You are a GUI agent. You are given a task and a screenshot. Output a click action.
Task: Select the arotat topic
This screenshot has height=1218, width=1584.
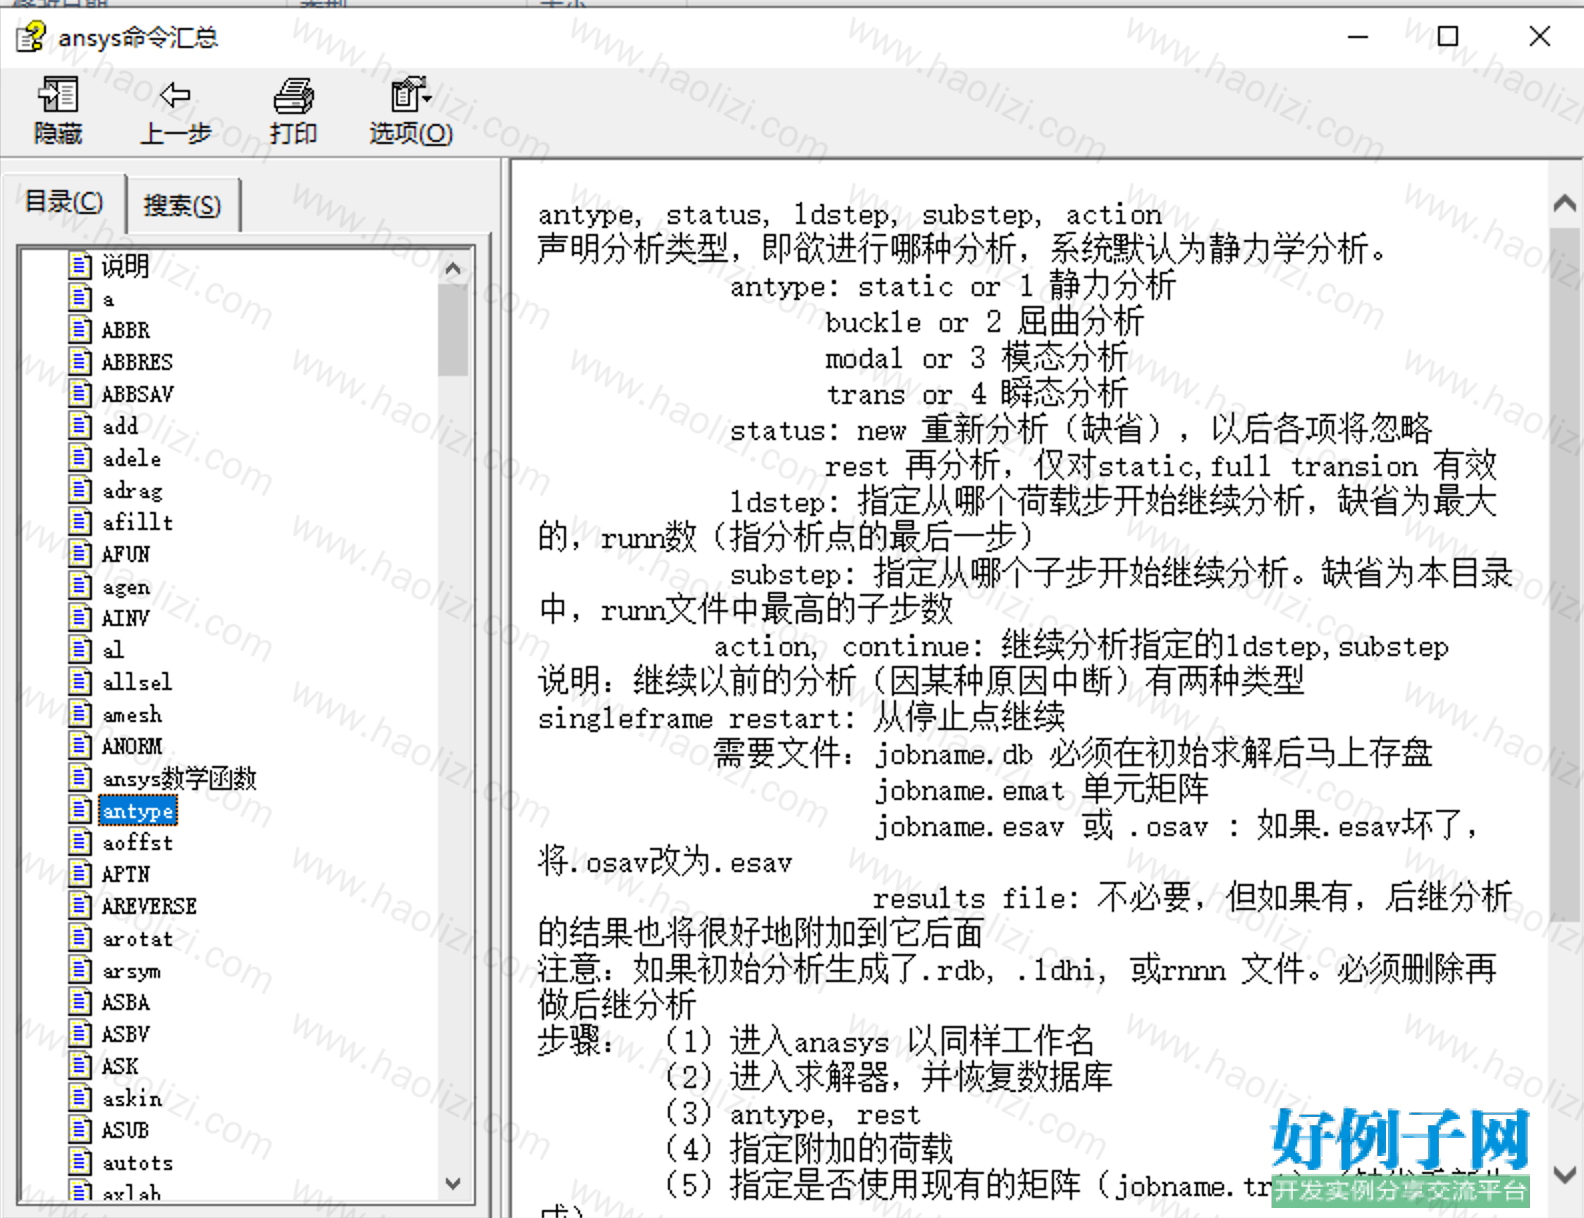137,938
